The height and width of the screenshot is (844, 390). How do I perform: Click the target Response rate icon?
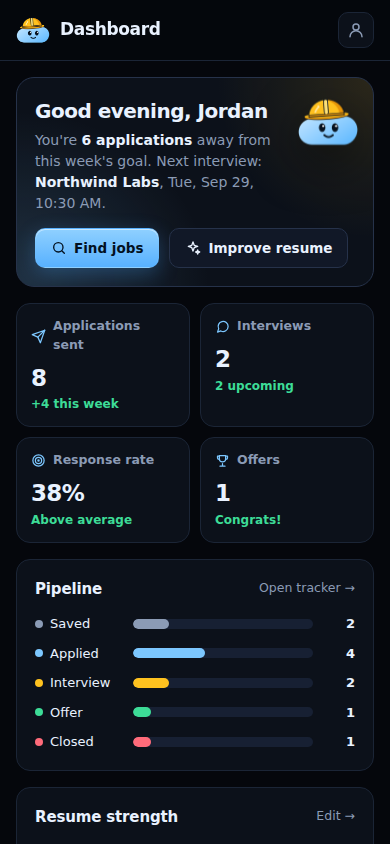pyautogui.click(x=38, y=461)
